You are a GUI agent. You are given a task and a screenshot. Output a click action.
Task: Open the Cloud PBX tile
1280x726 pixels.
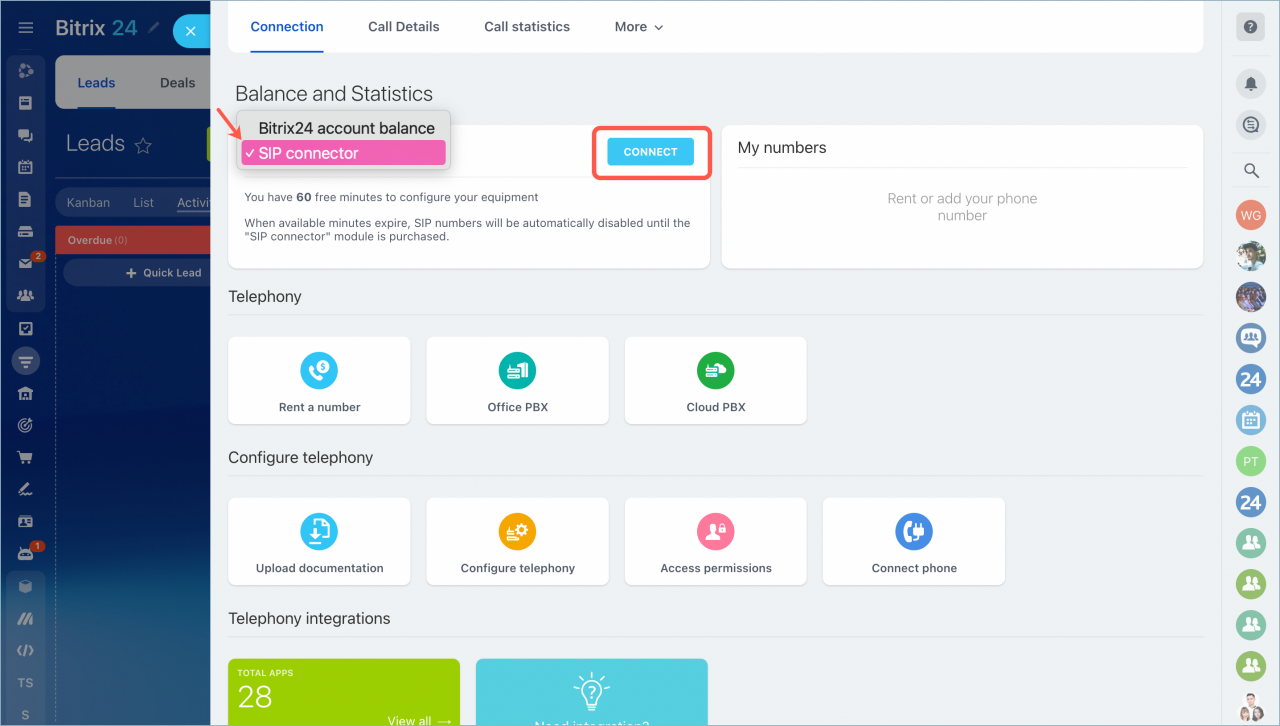click(716, 380)
